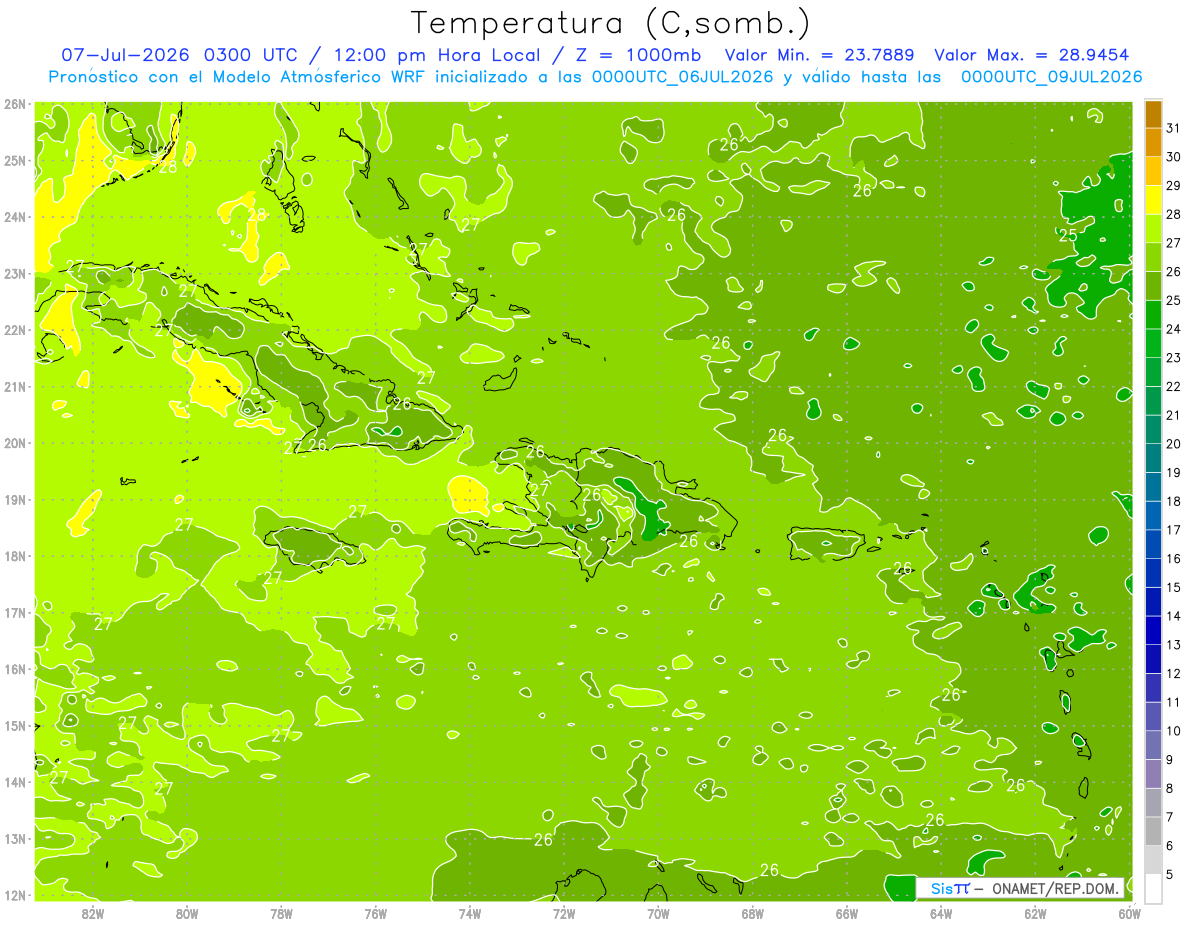Click the '70W' longitude axis label
The width and height of the screenshot is (1200, 927).
click(x=658, y=913)
